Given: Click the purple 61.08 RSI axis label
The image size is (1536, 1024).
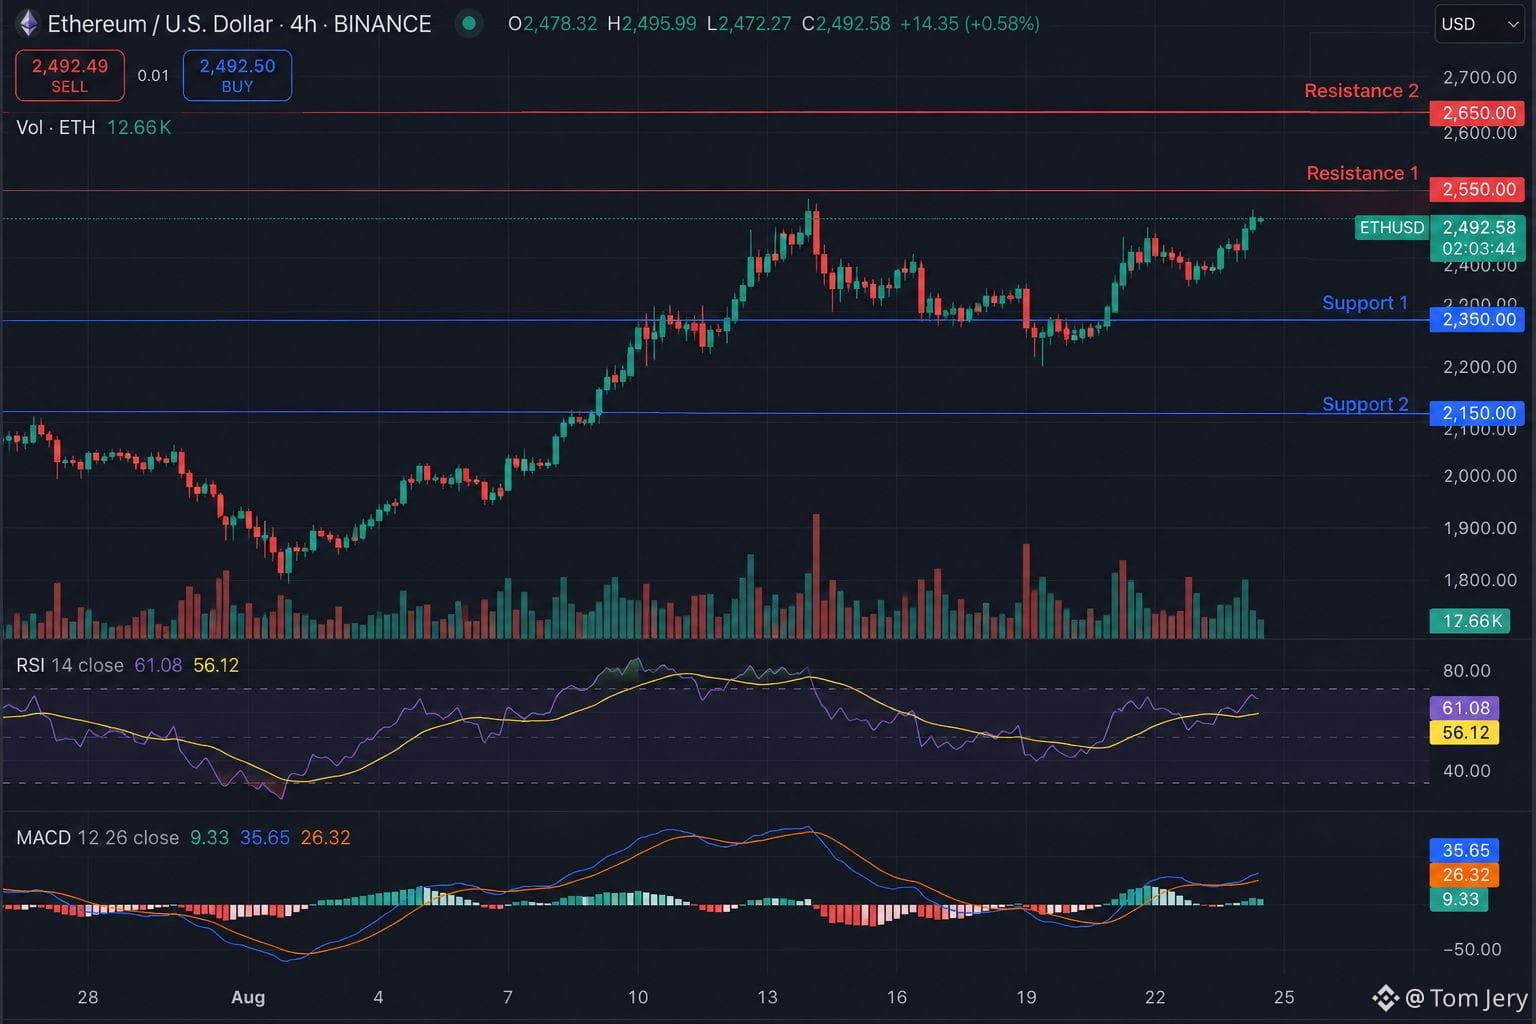Looking at the screenshot, I should coord(1465,708).
